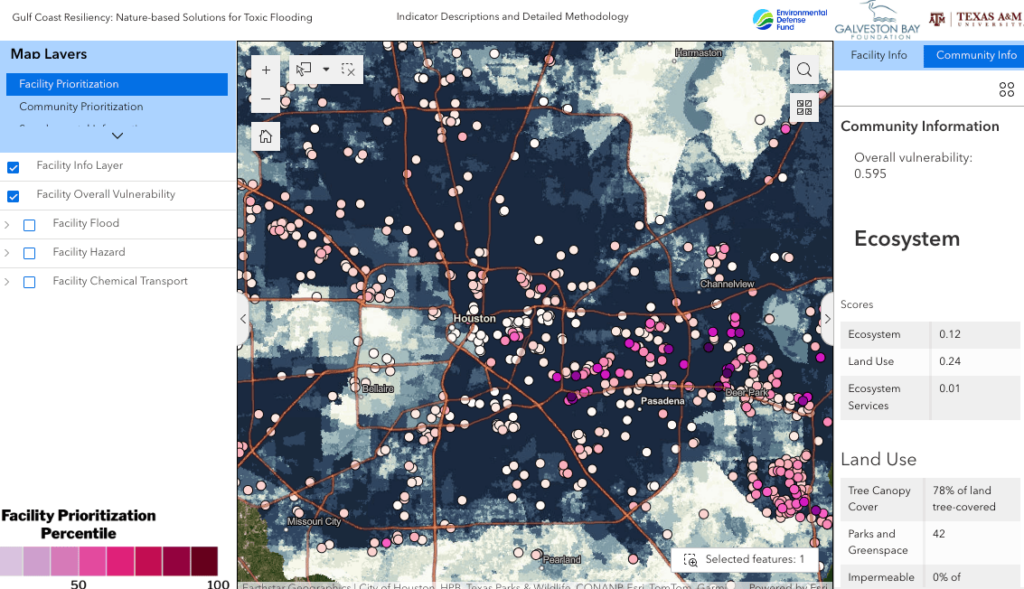Zoom in on the map
Screen dimensions: 1024x589
click(265, 70)
